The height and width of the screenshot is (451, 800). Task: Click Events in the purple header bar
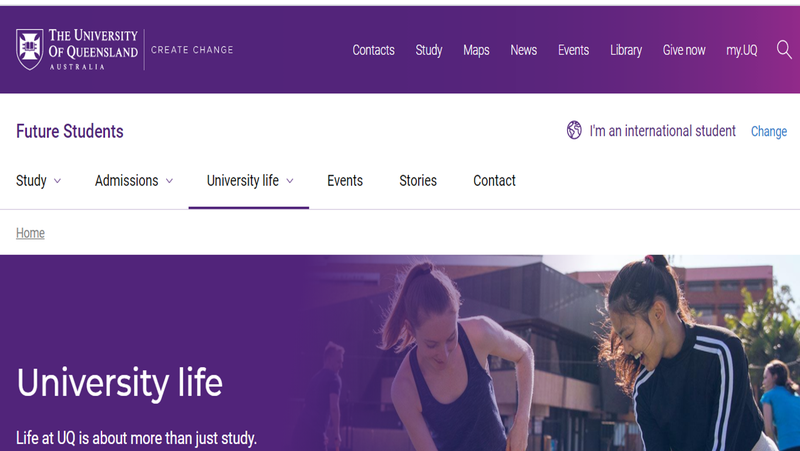pyautogui.click(x=573, y=50)
